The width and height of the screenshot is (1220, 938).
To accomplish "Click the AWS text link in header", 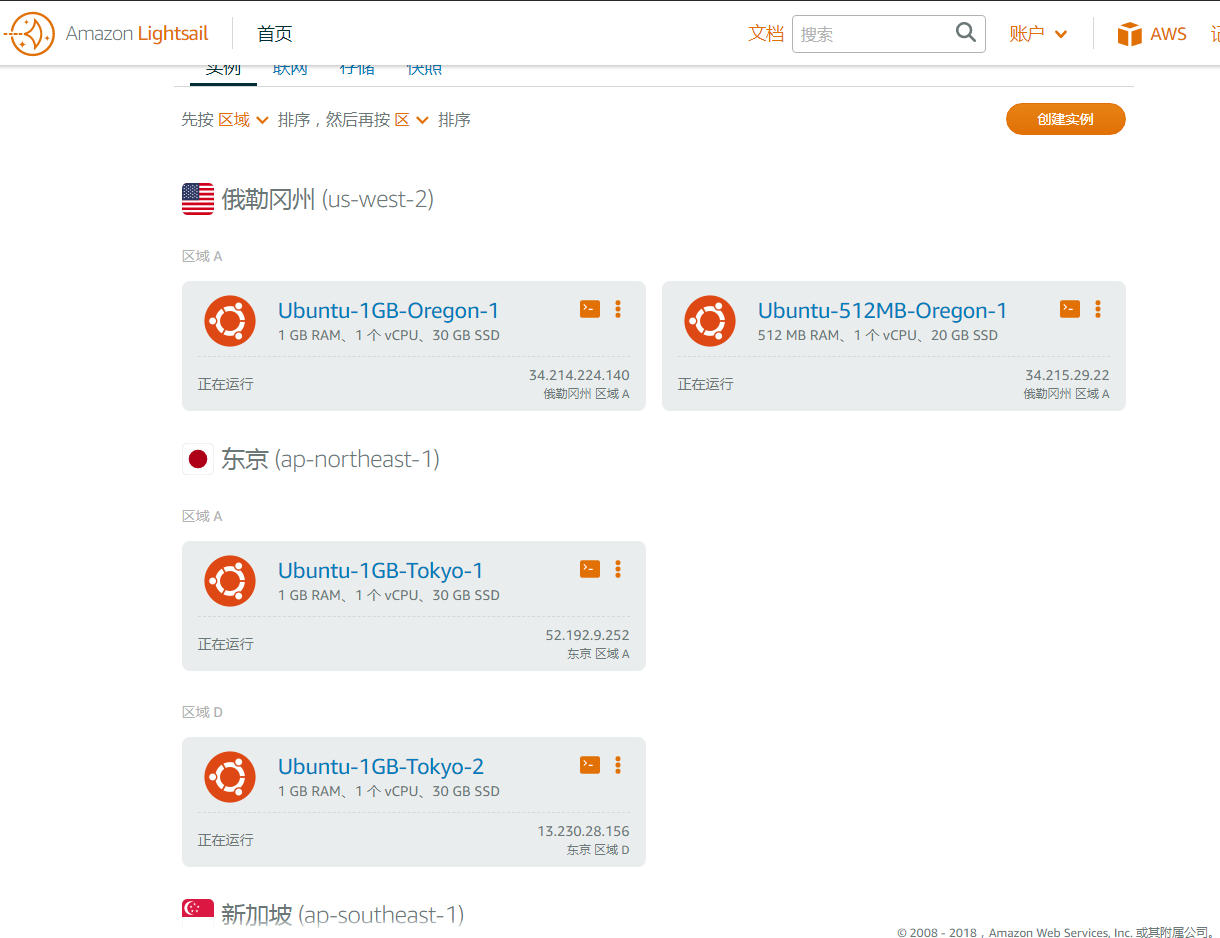I will [x=1168, y=34].
